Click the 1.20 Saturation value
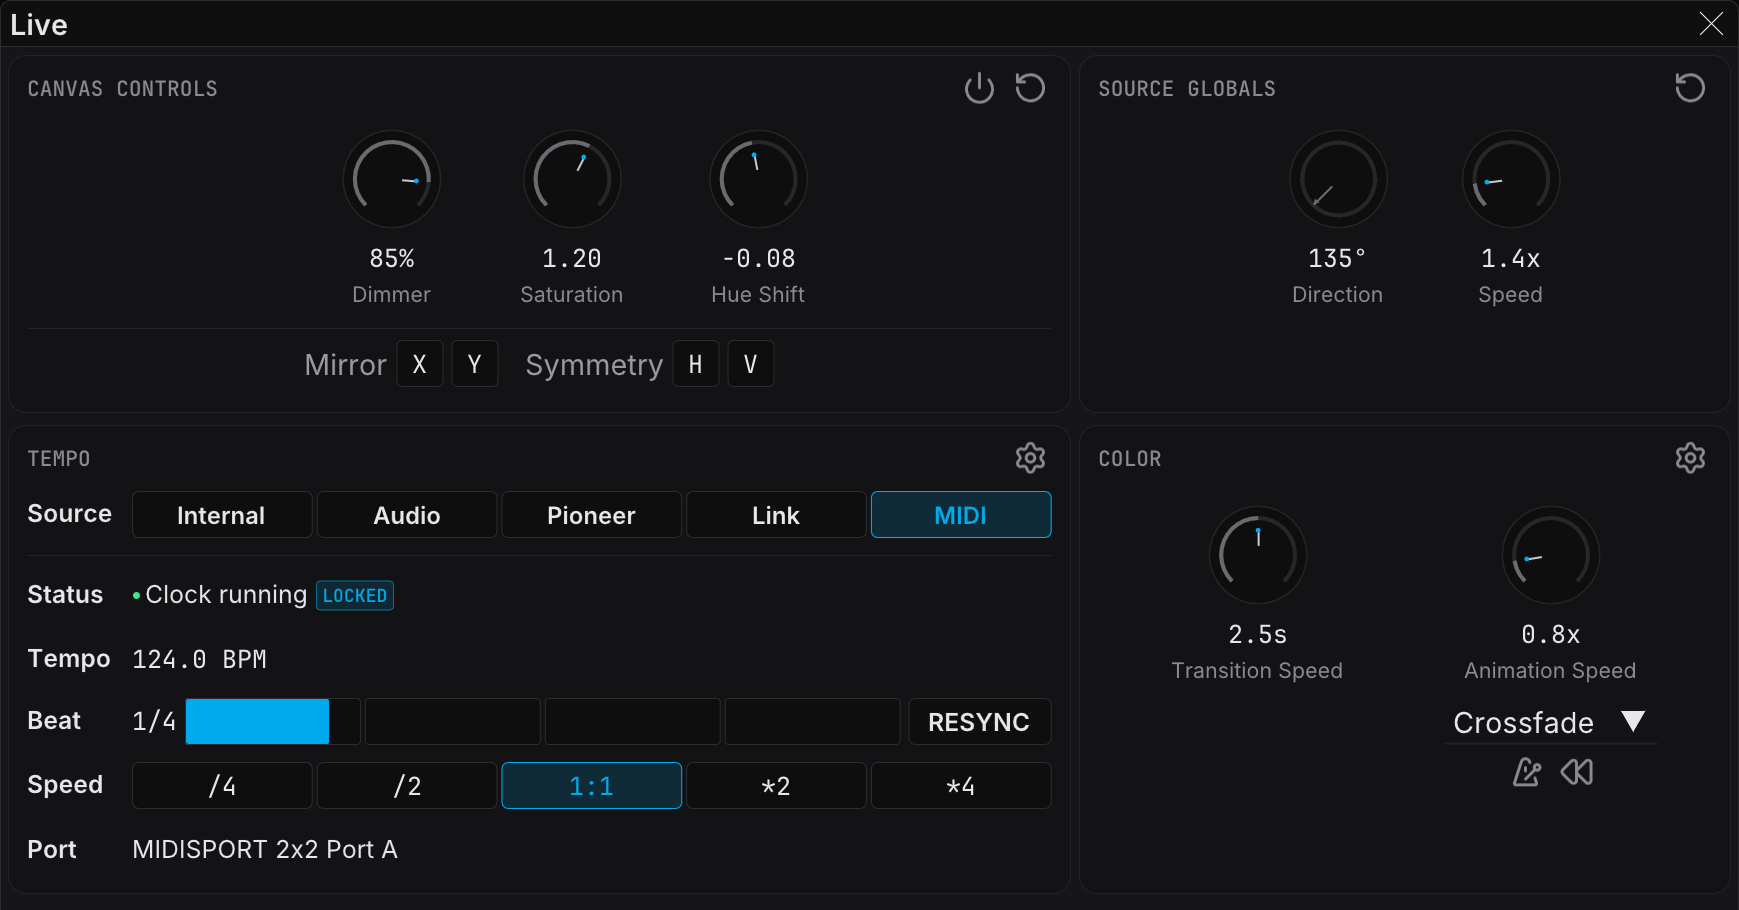This screenshot has height=910, width=1739. click(572, 259)
